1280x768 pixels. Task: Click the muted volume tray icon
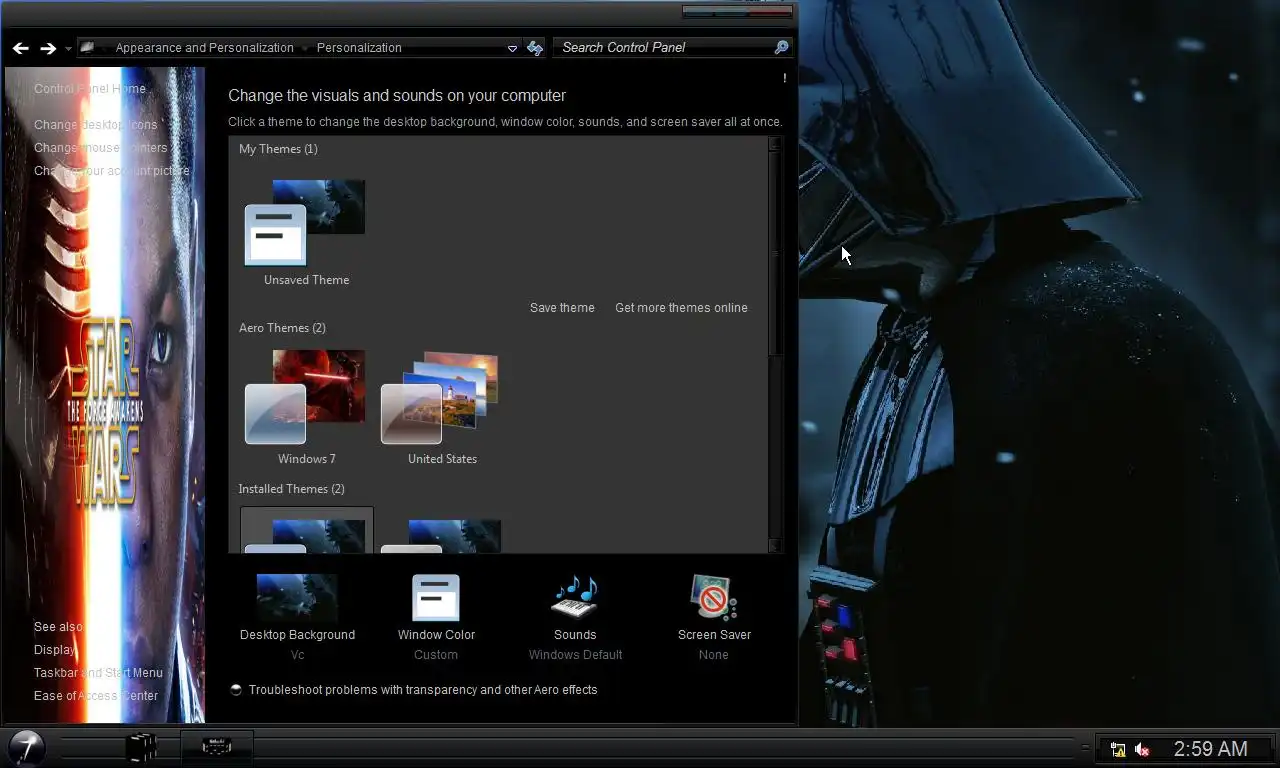[x=1142, y=749]
